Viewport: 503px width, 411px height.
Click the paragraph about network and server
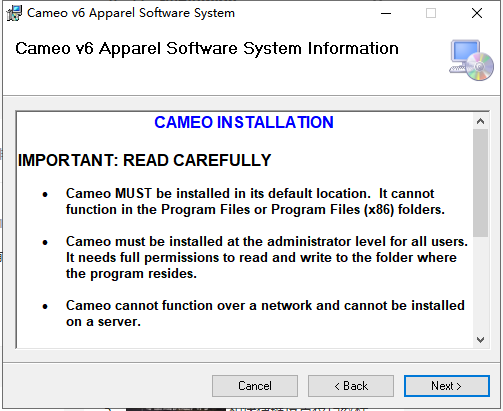click(265, 313)
